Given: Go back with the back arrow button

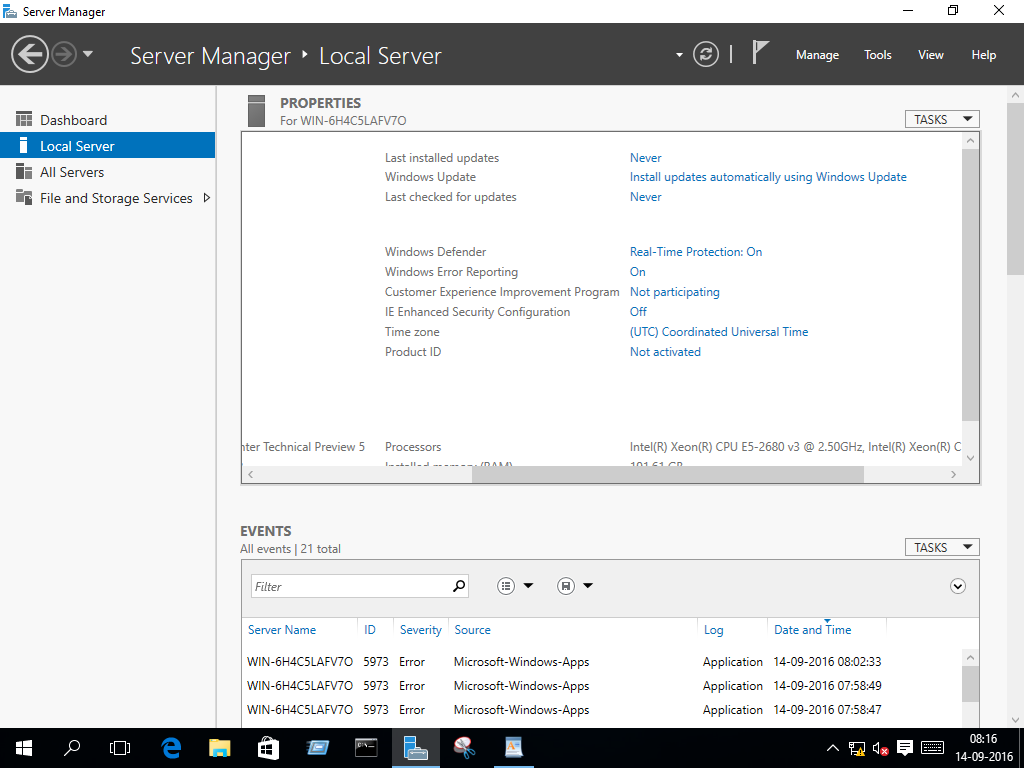Looking at the screenshot, I should click(x=30, y=54).
